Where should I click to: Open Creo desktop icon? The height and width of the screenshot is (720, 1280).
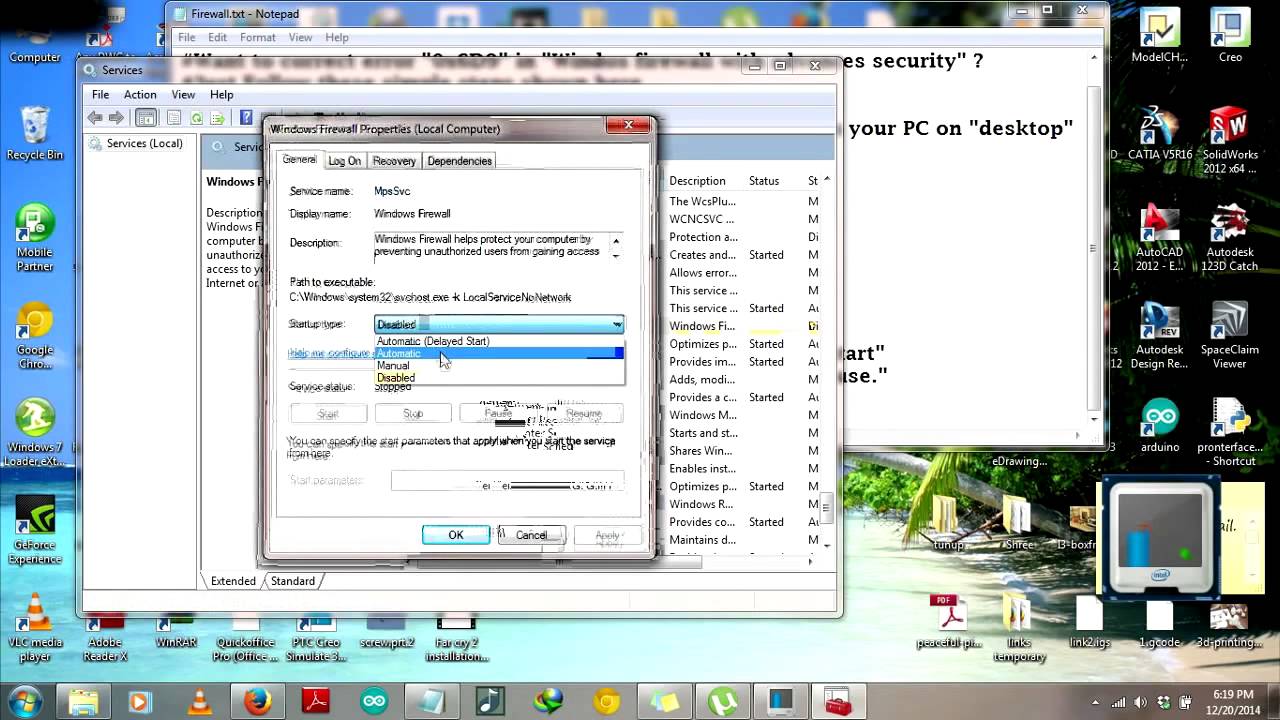tap(1230, 35)
